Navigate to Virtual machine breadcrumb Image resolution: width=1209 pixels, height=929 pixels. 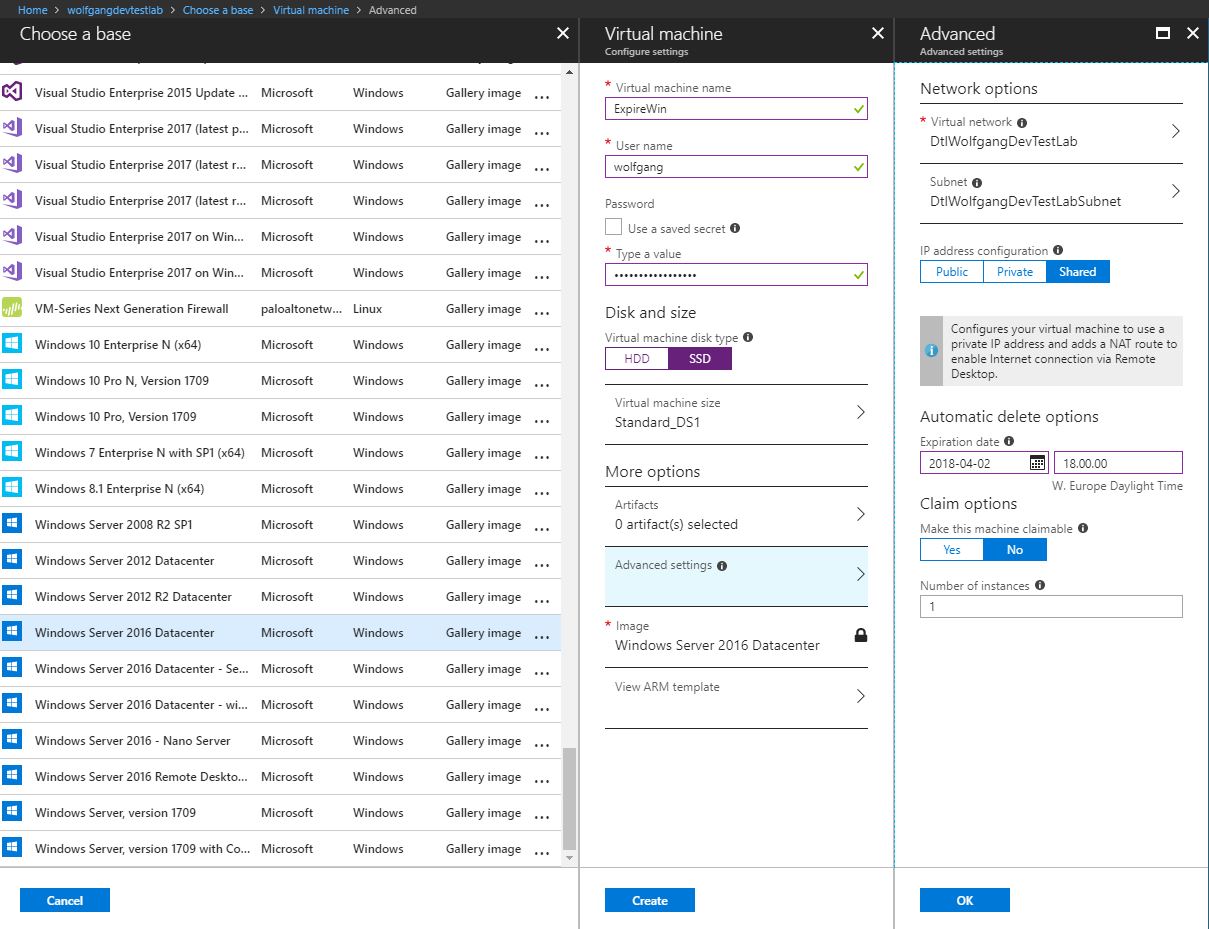[x=311, y=10]
